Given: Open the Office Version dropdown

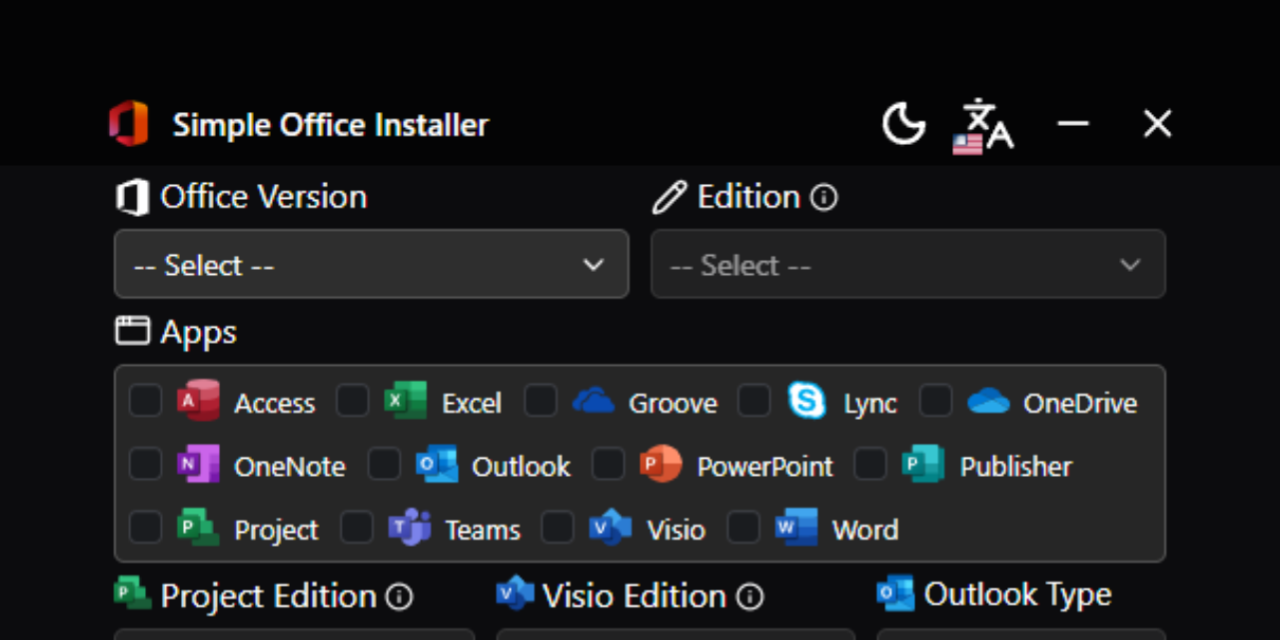Looking at the screenshot, I should pos(371,264).
